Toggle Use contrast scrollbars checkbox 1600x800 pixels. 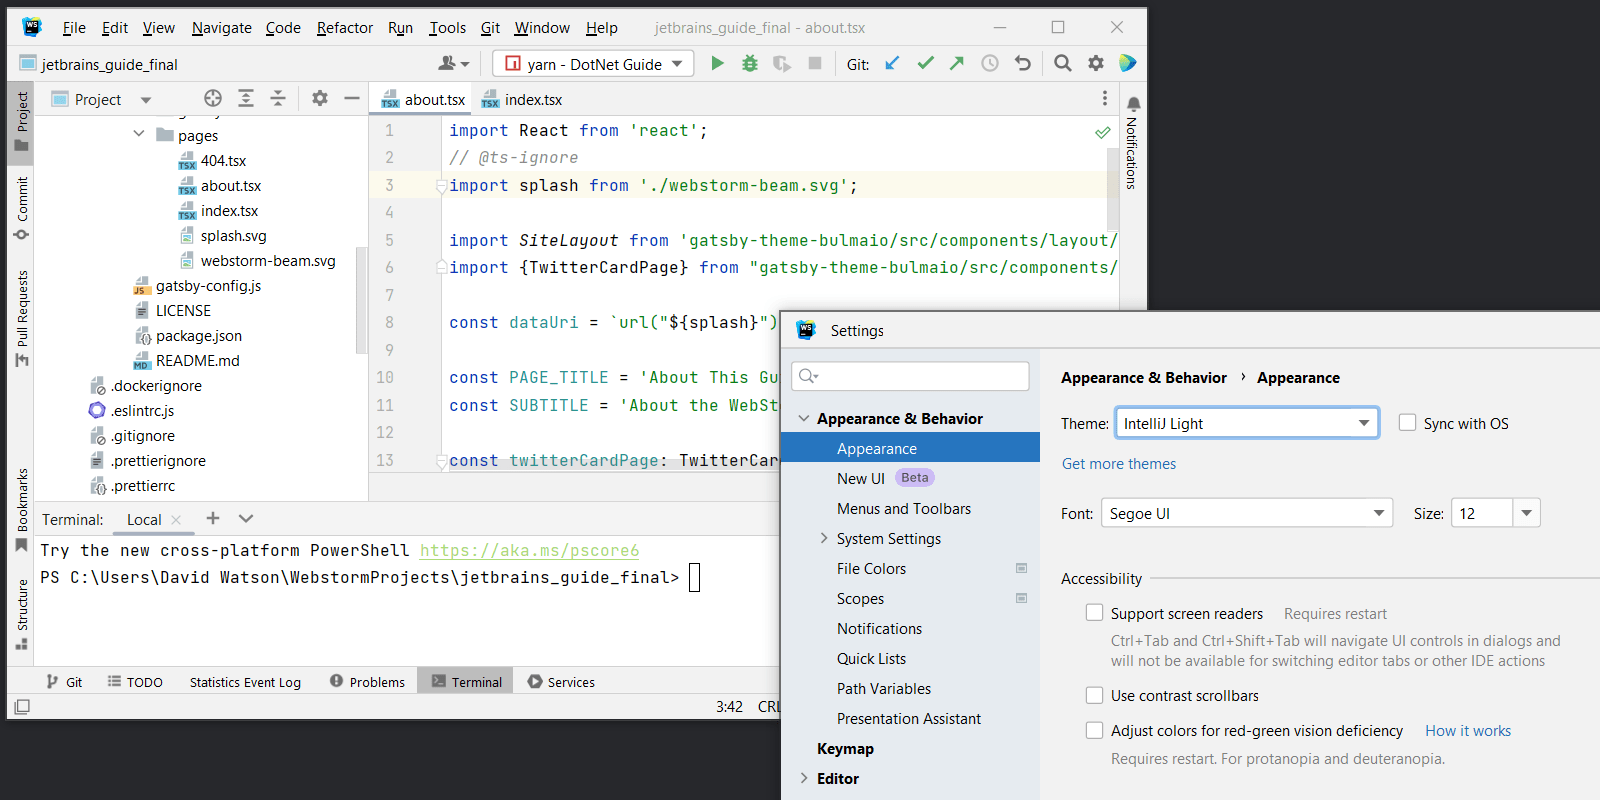tap(1095, 695)
